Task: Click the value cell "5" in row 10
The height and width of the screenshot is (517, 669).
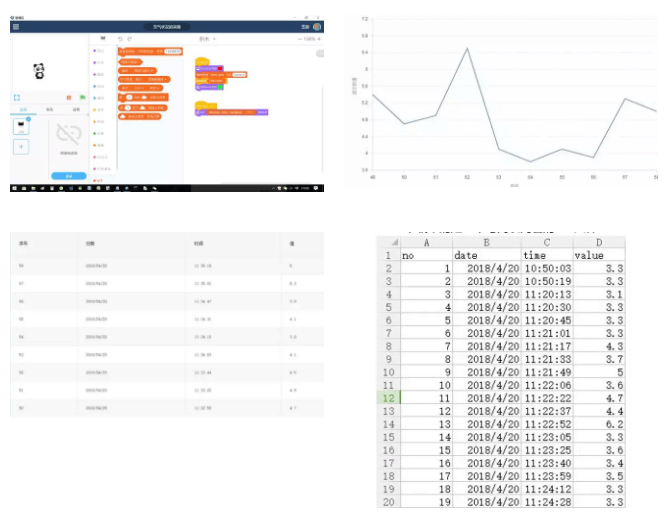Action: click(x=599, y=372)
